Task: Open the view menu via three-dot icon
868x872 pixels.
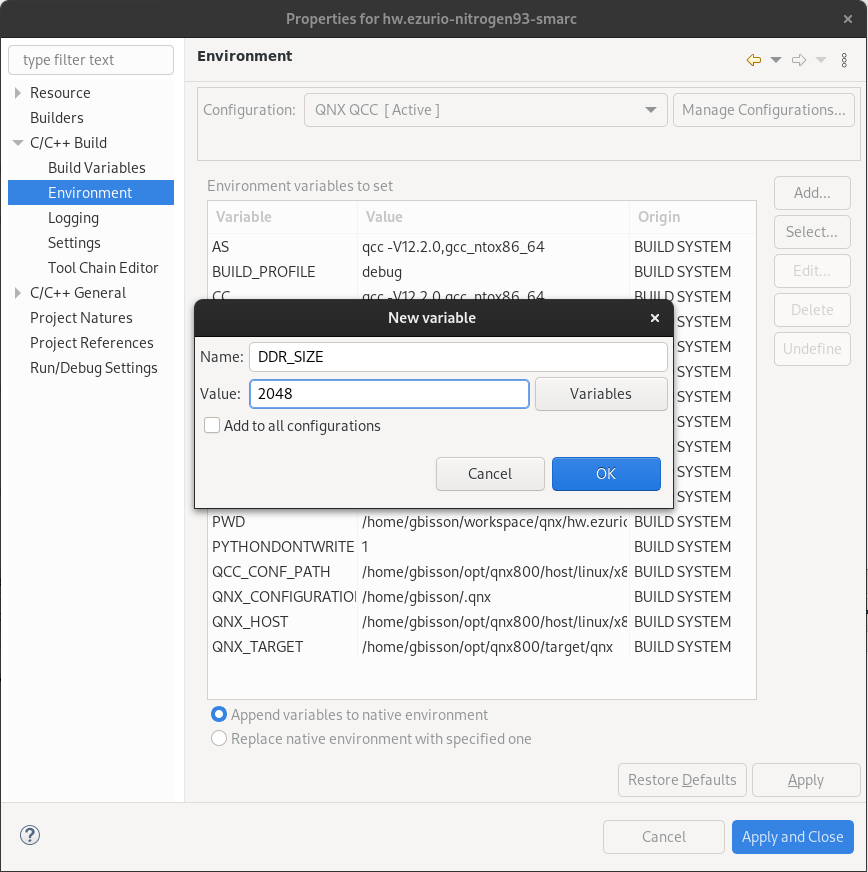Action: [844, 60]
